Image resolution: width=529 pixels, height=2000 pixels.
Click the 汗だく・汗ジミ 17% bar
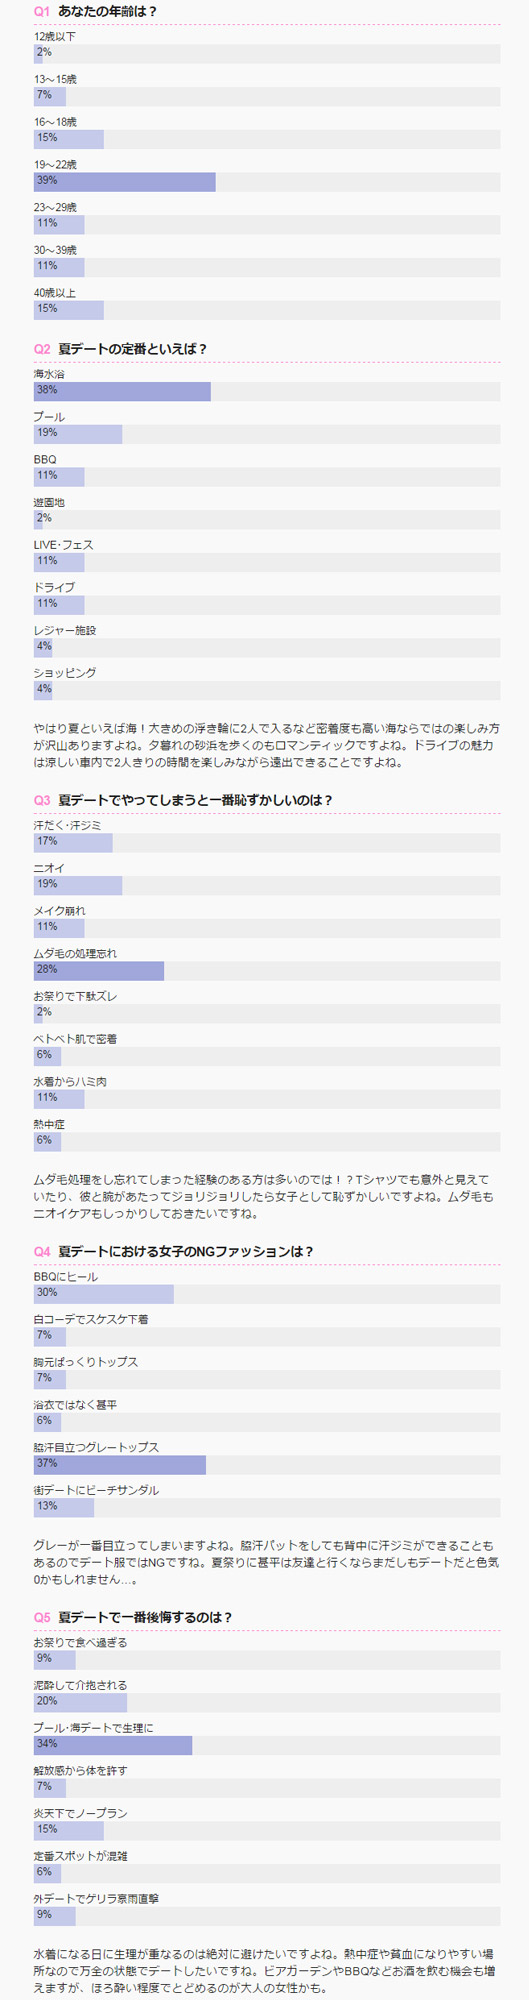(267, 841)
